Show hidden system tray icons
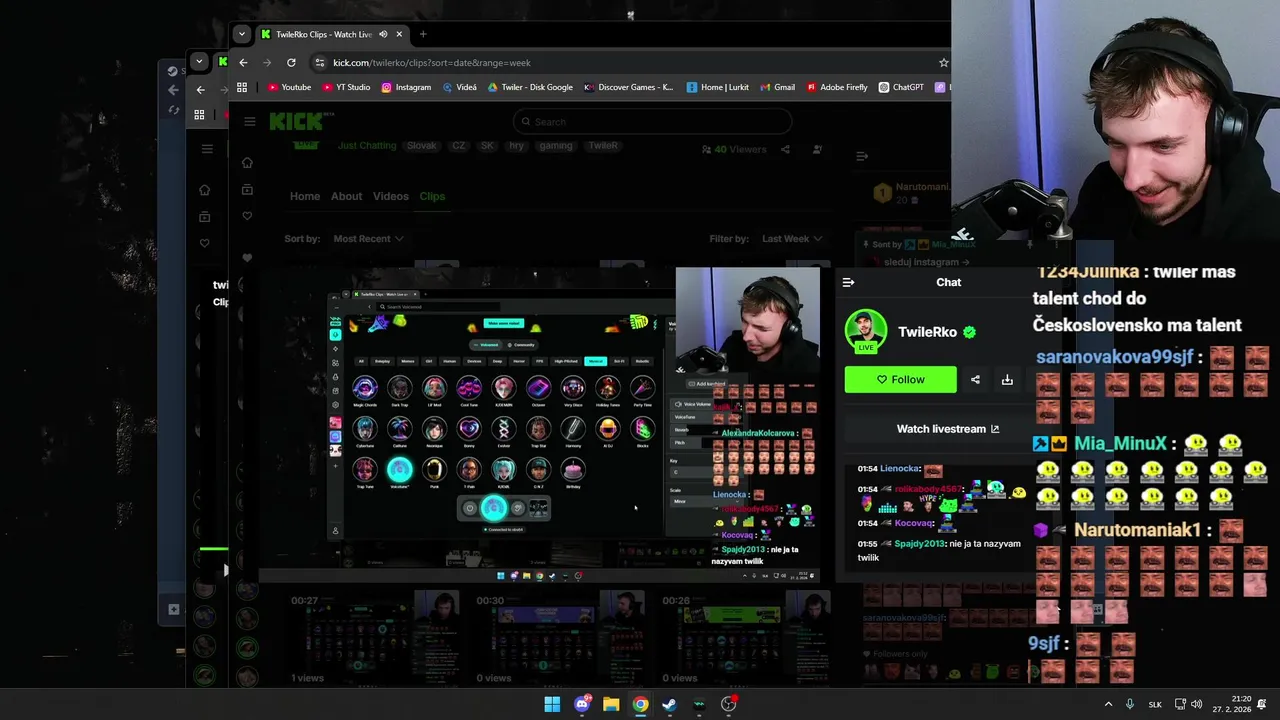 (1108, 704)
